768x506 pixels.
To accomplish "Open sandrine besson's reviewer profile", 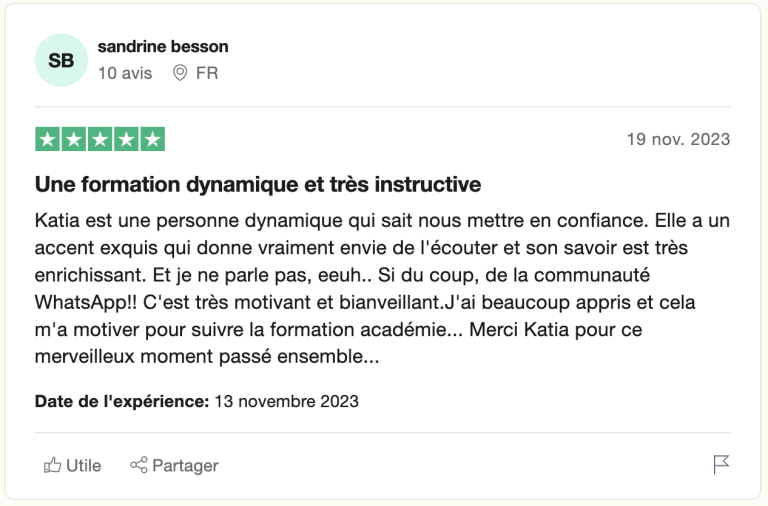I will click(x=163, y=47).
